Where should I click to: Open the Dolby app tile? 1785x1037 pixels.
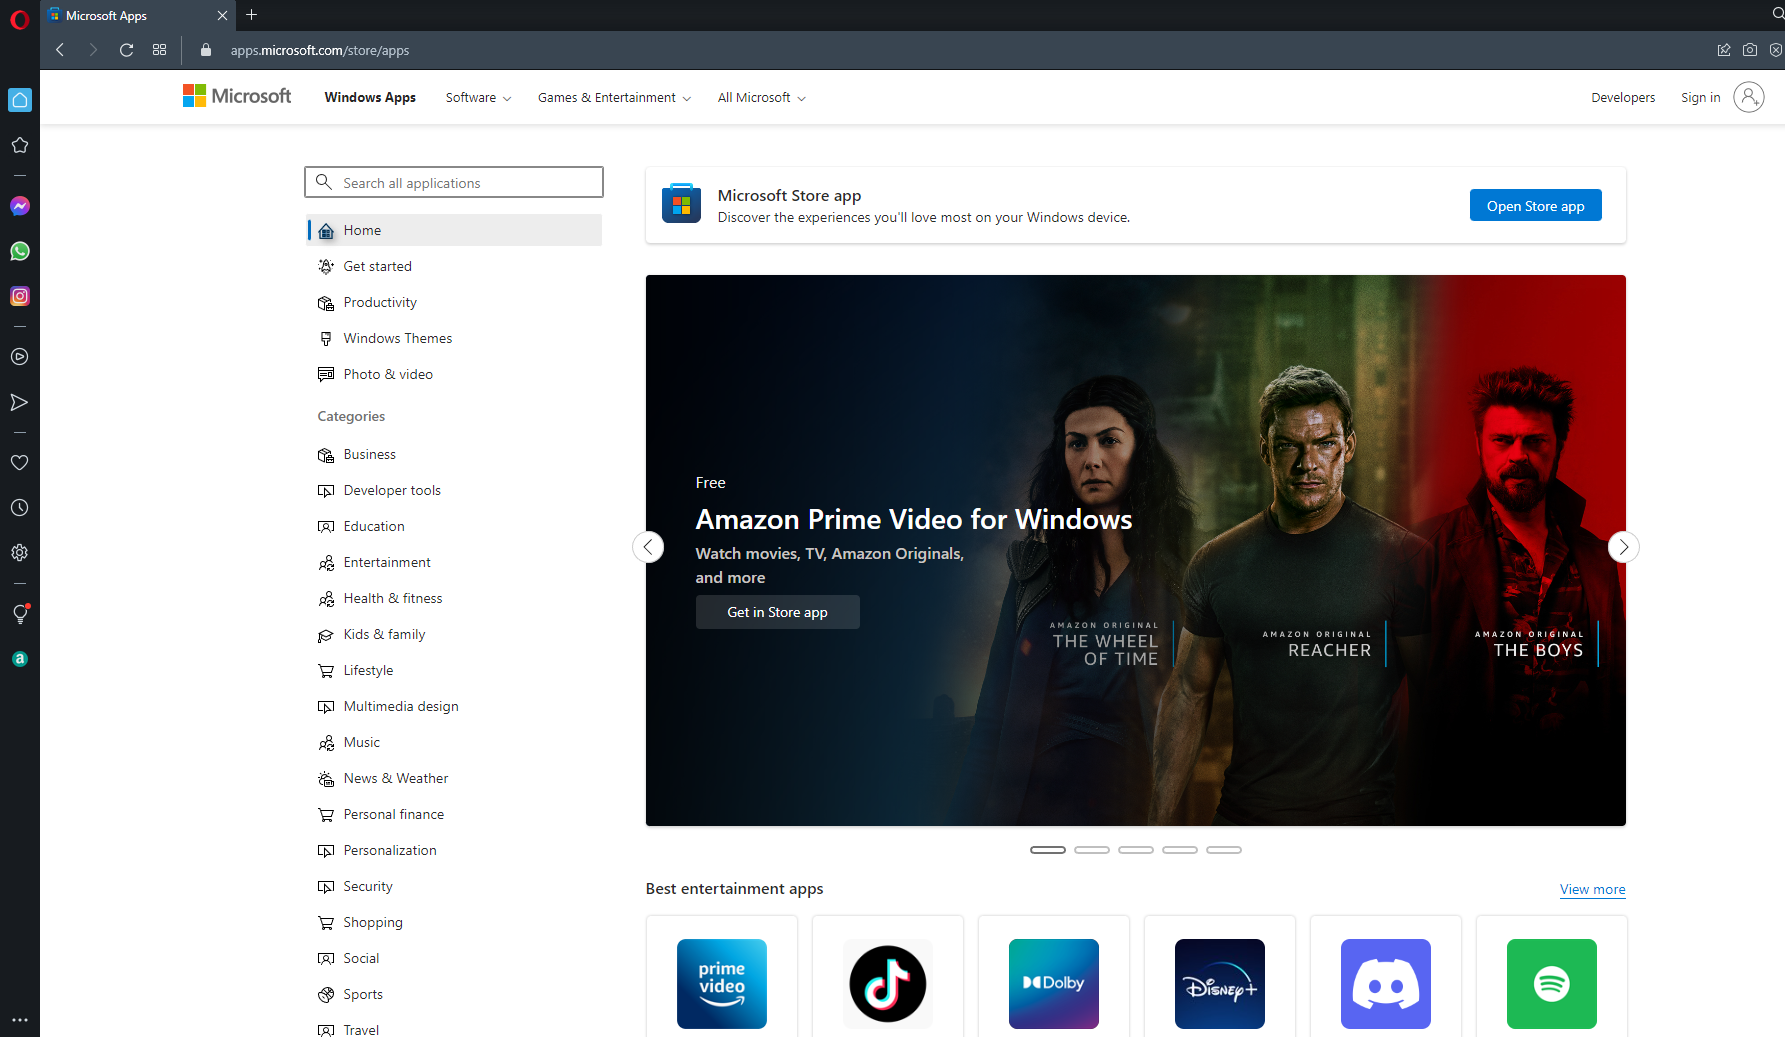1054,984
